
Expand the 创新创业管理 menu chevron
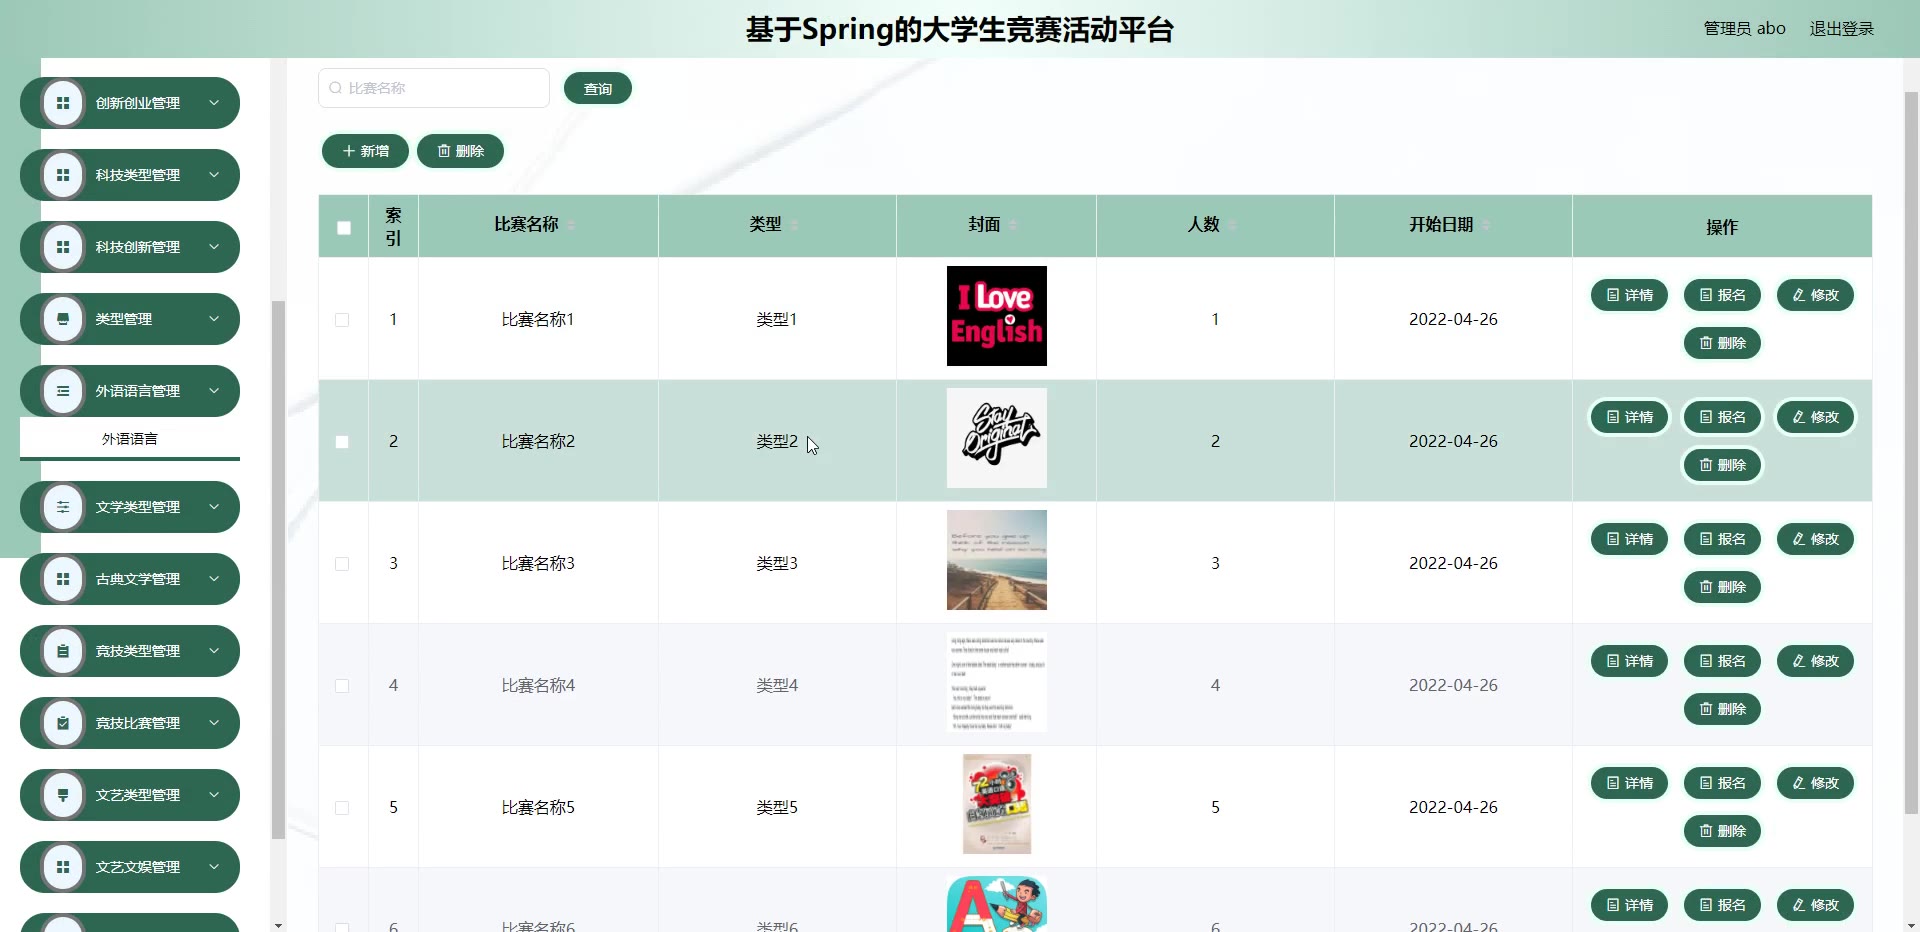tap(214, 103)
